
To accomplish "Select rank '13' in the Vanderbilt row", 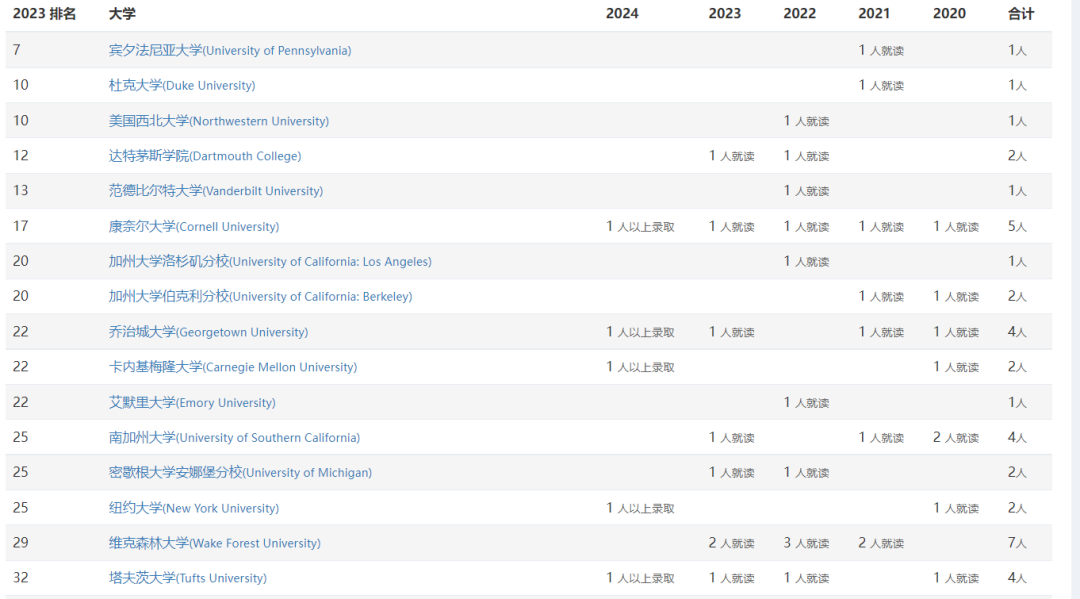I will pyautogui.click(x=21, y=191).
